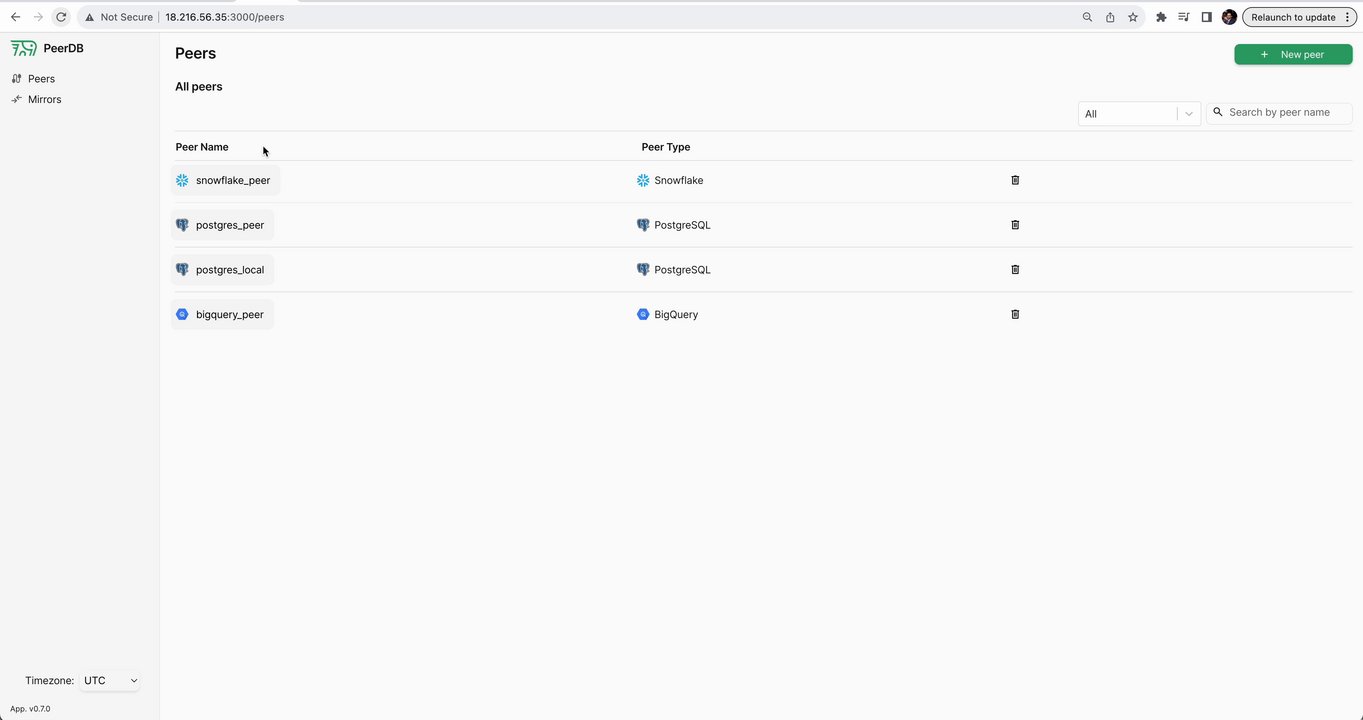The image size is (1363, 720).
Task: Click BigQuery icon beside bigquery_peer name
Action: point(182,314)
